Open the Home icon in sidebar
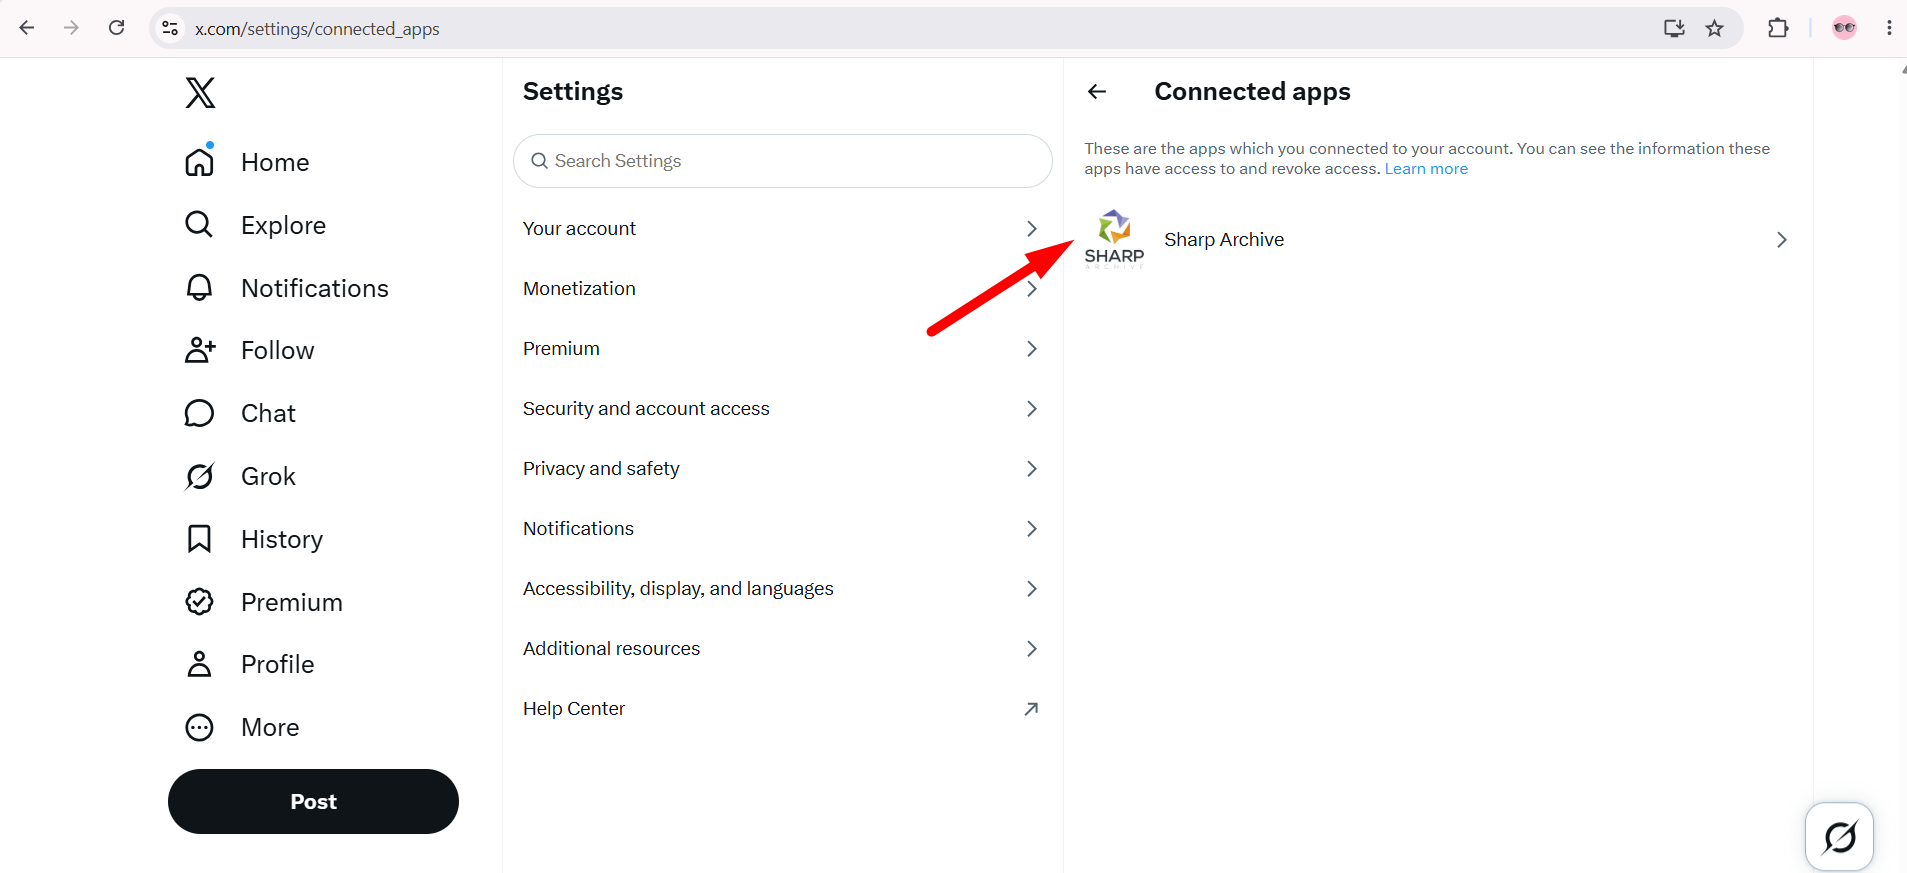 pos(200,161)
